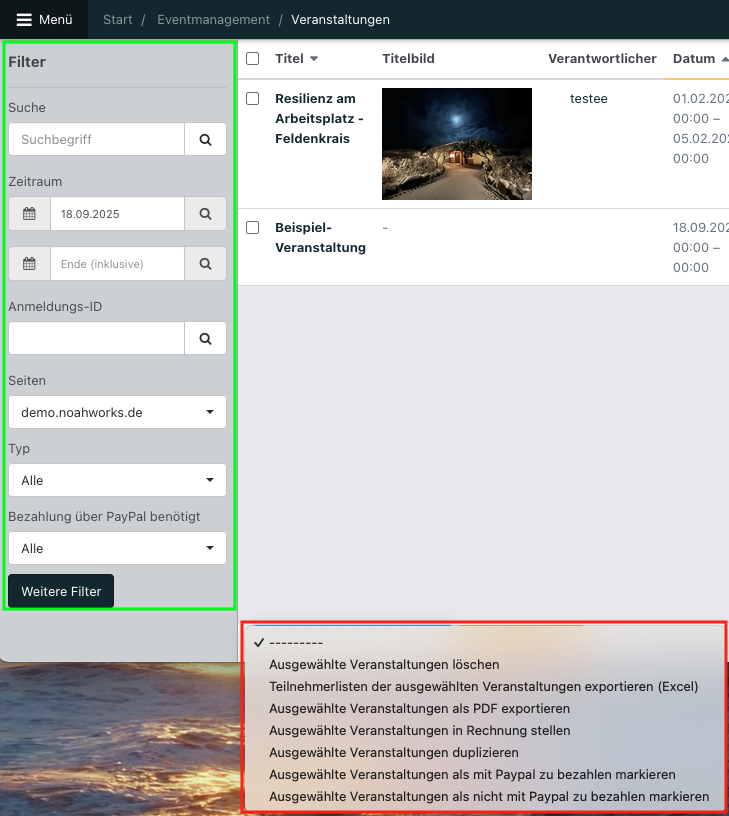Open Bezahlung über PayPal benötigt dropdown
The width and height of the screenshot is (729, 816).
click(x=118, y=548)
